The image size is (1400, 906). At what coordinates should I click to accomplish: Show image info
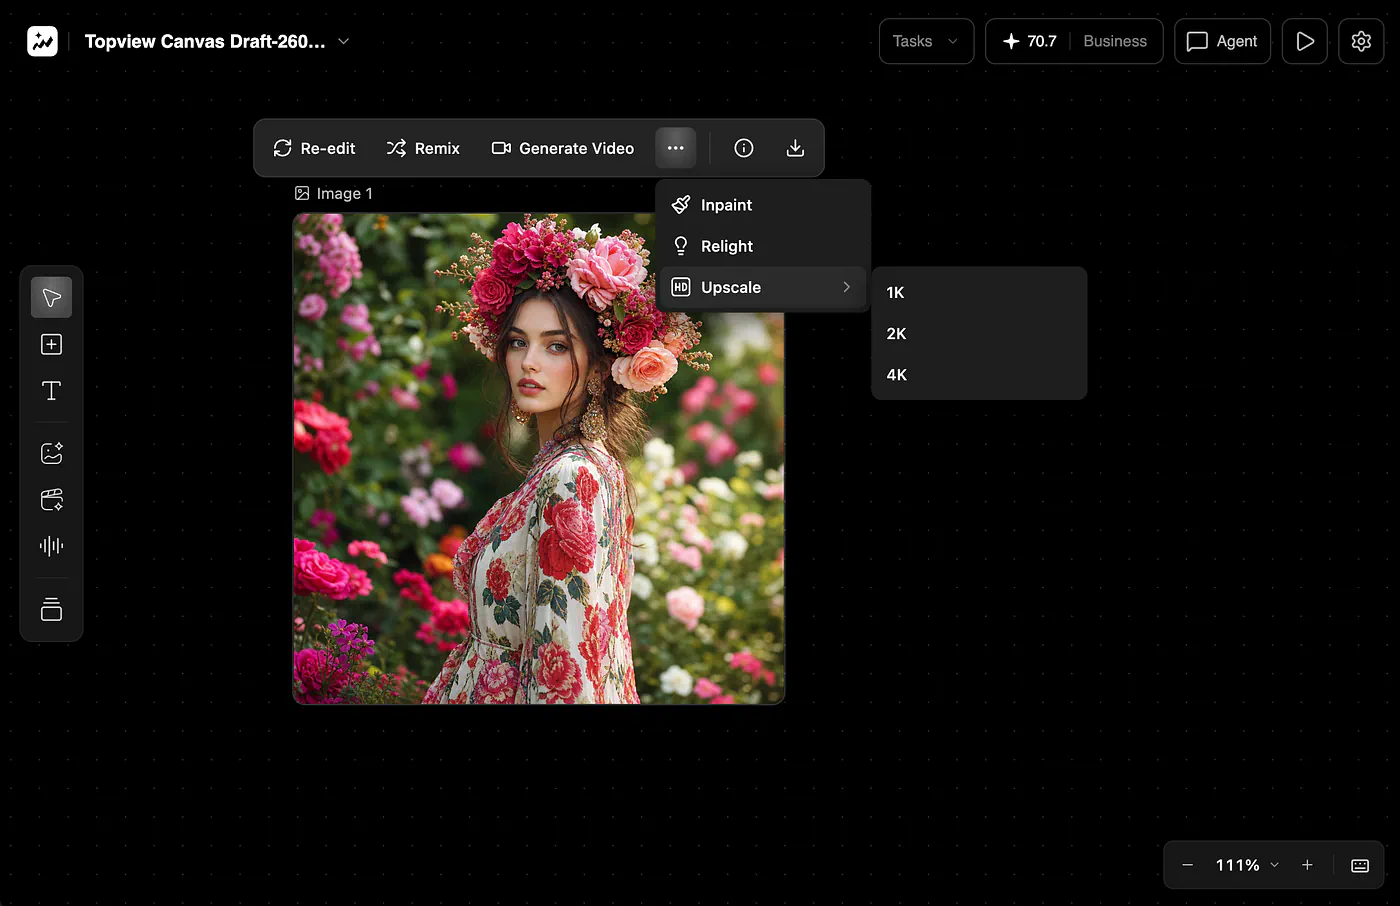[744, 148]
